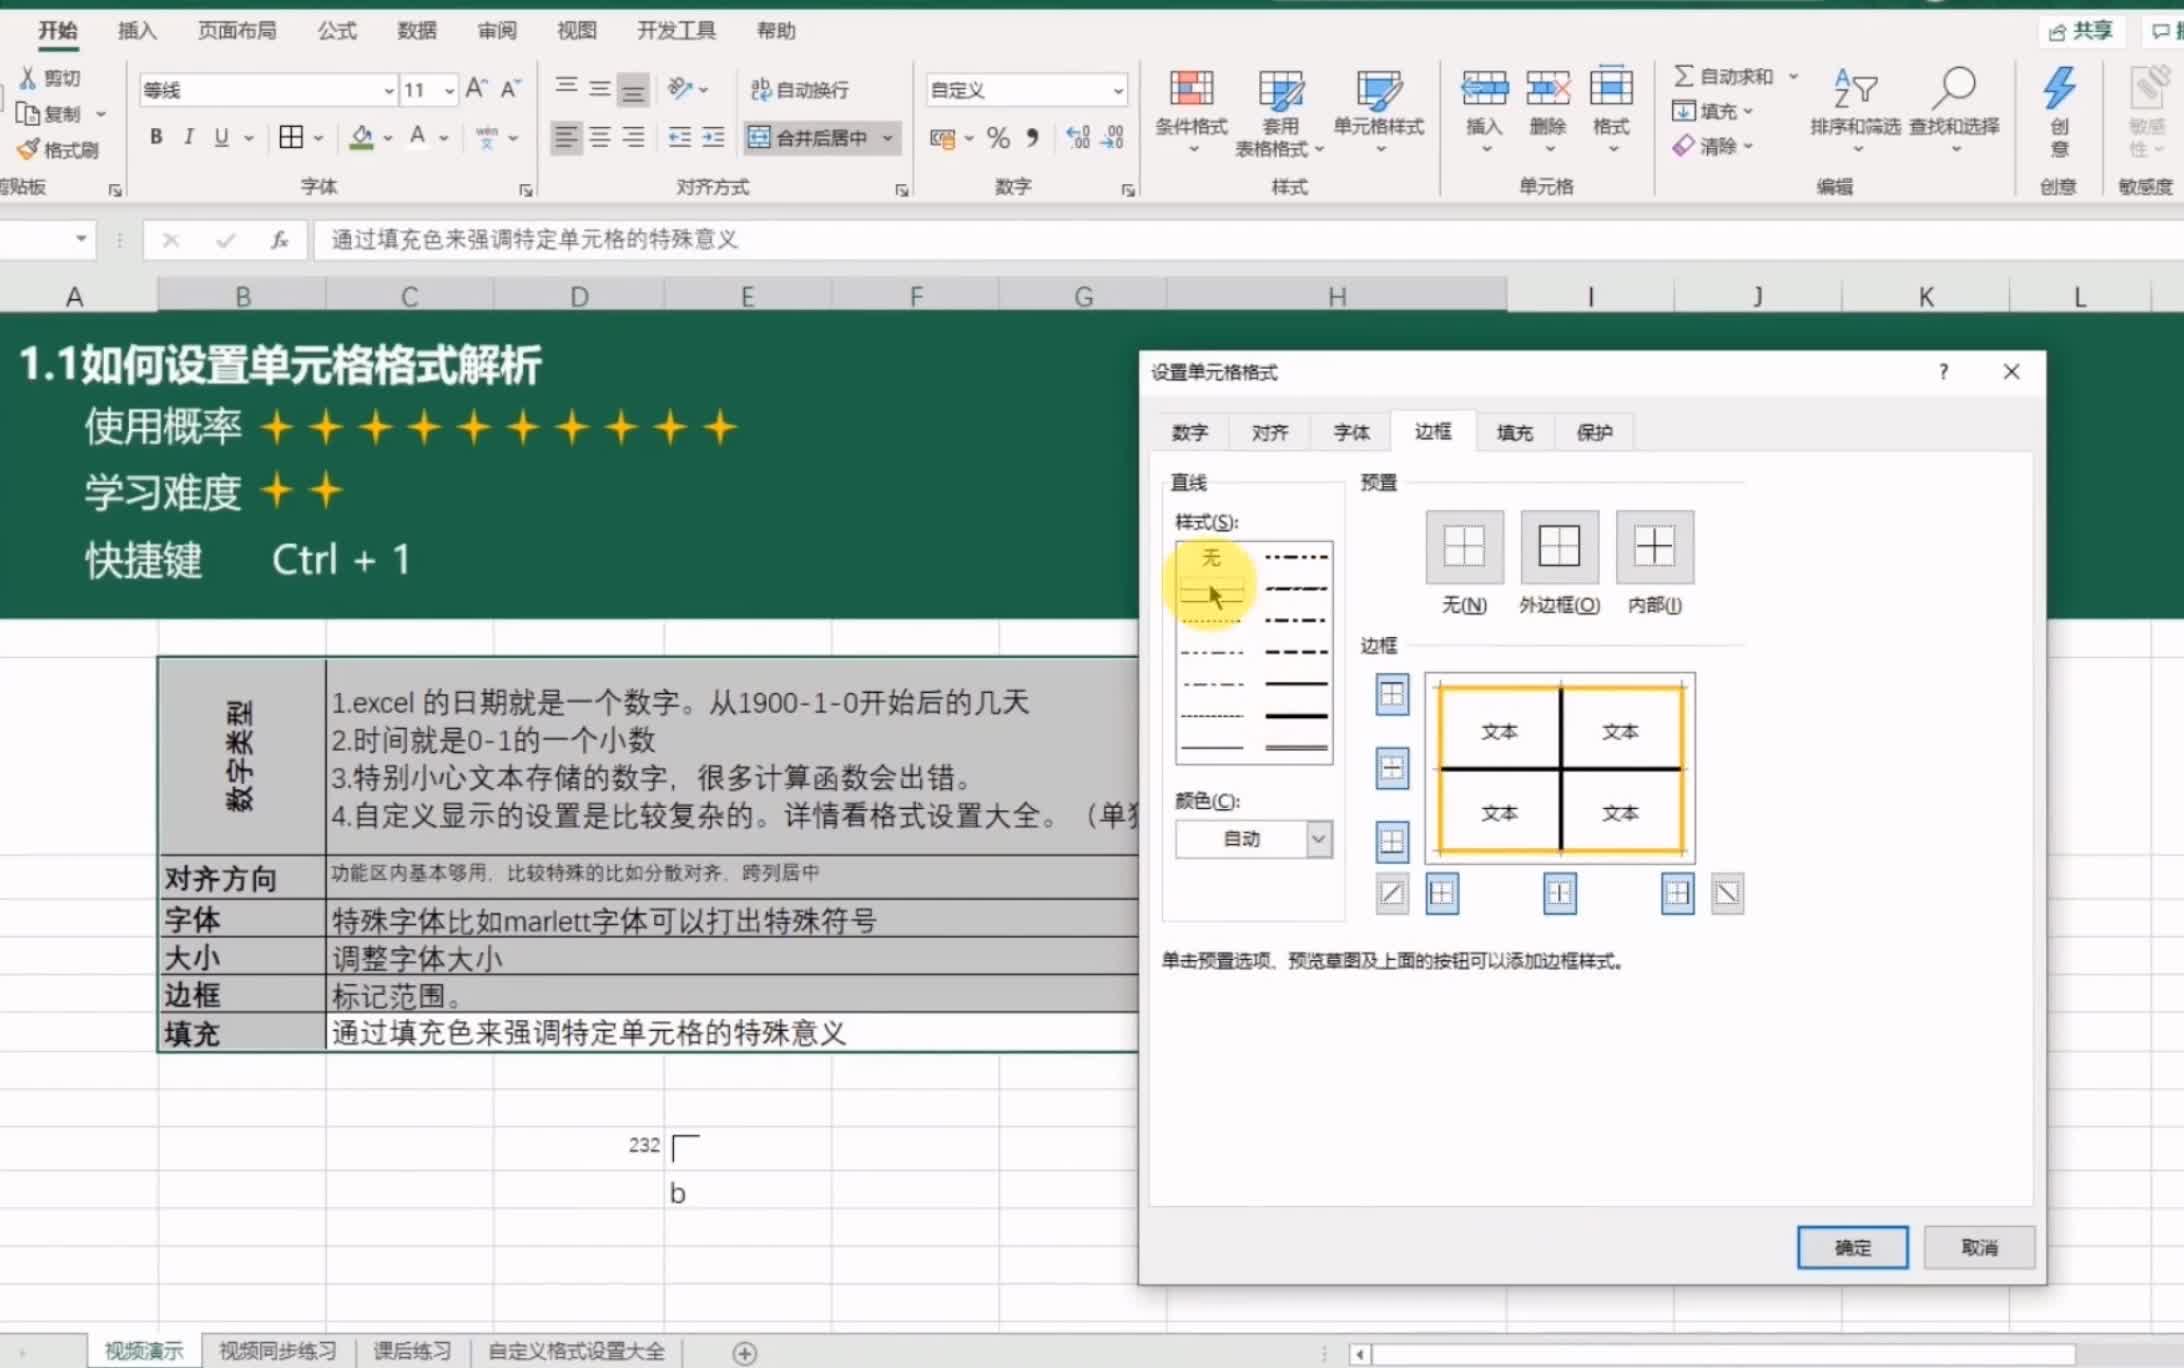Toggle the inside horizontal border button
Image resolution: width=2184 pixels, height=1368 pixels.
1392,768
